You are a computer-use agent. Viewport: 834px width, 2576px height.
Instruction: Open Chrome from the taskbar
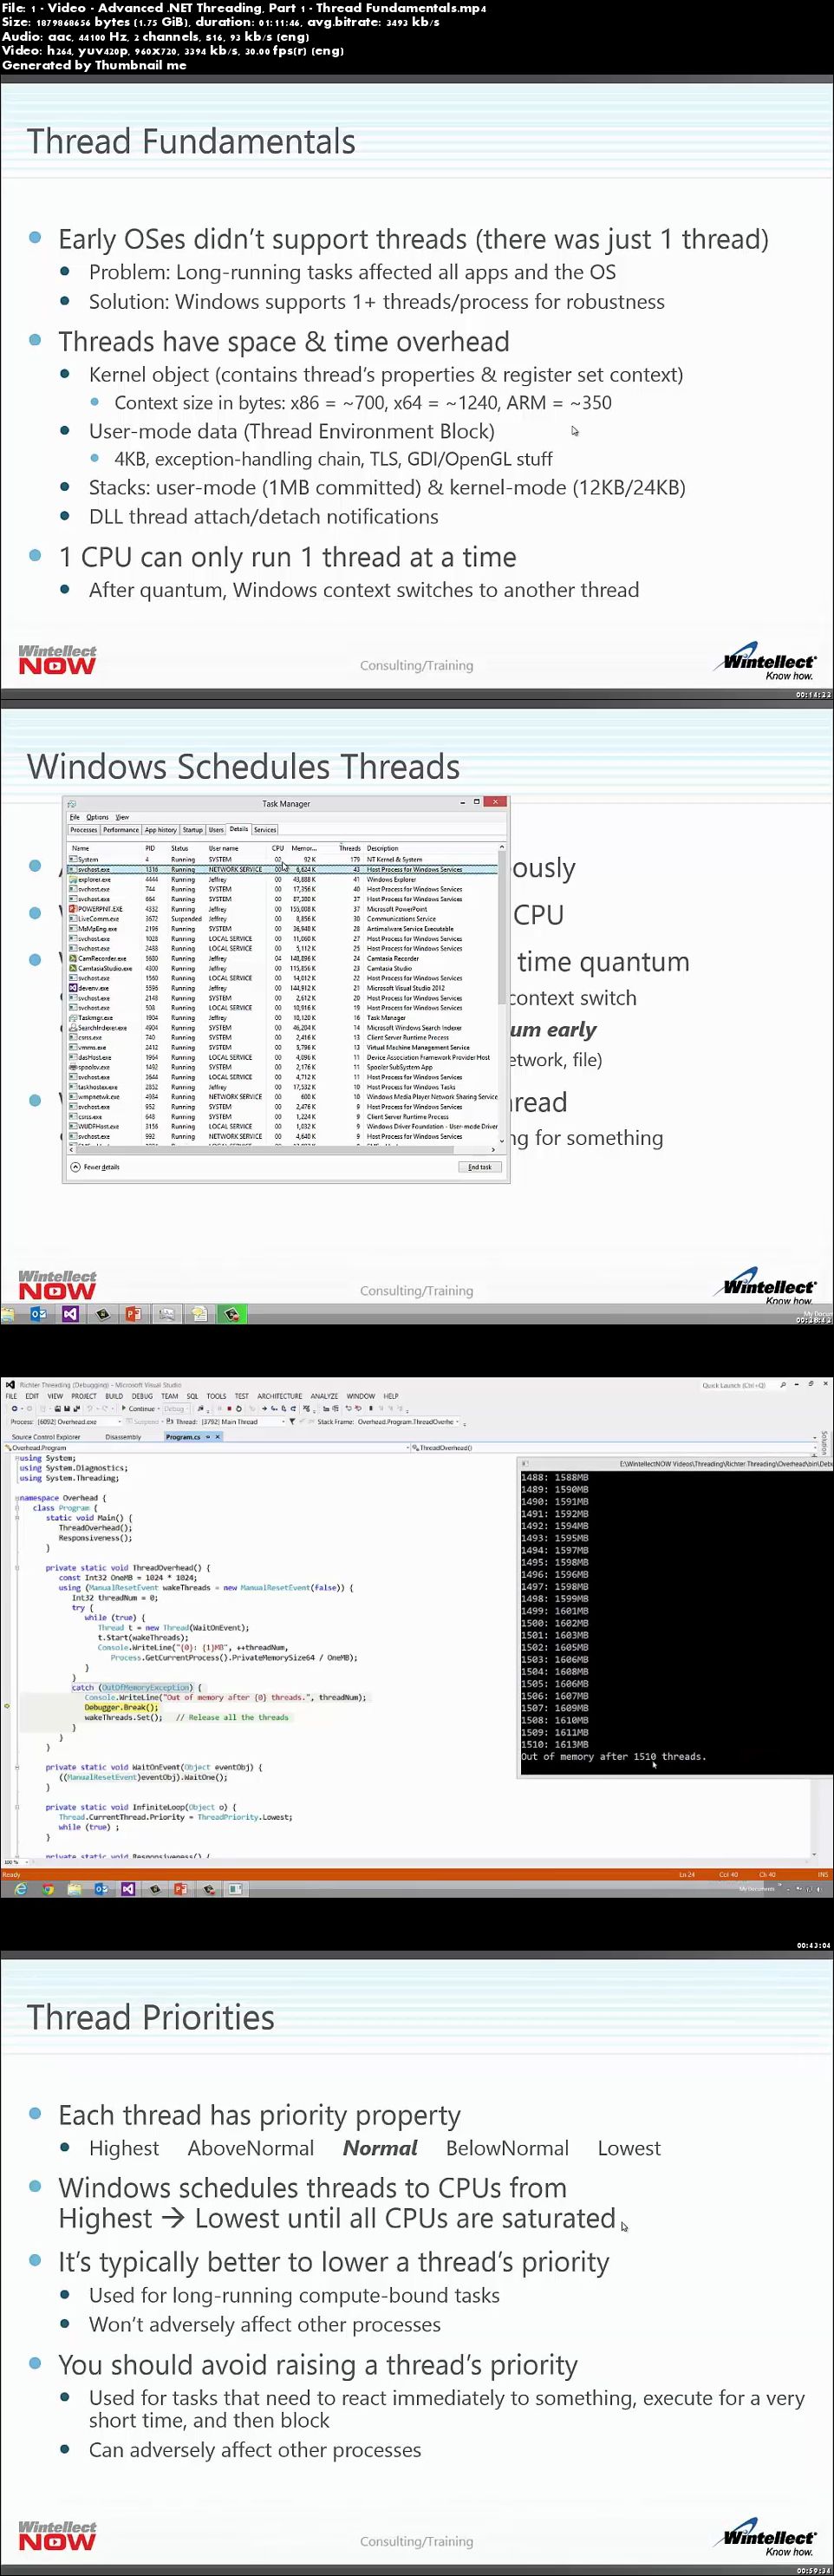point(48,1889)
